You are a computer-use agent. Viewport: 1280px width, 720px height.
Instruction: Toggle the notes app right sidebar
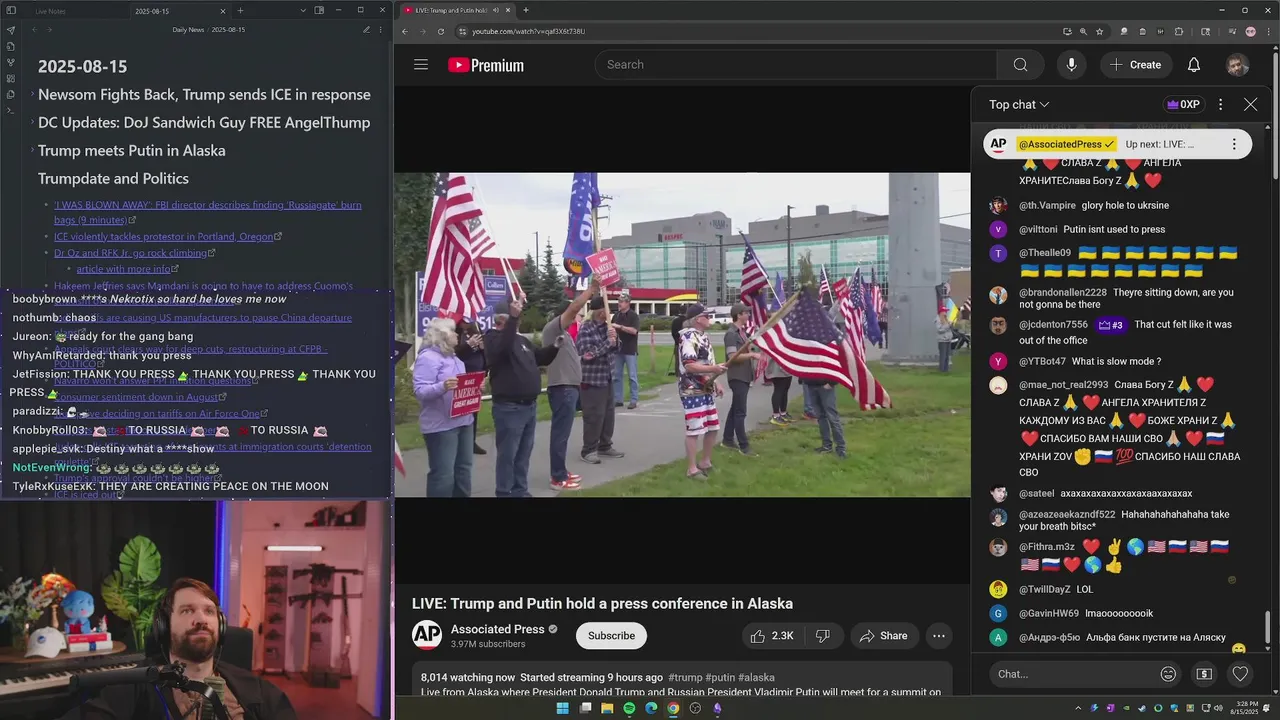tap(320, 10)
